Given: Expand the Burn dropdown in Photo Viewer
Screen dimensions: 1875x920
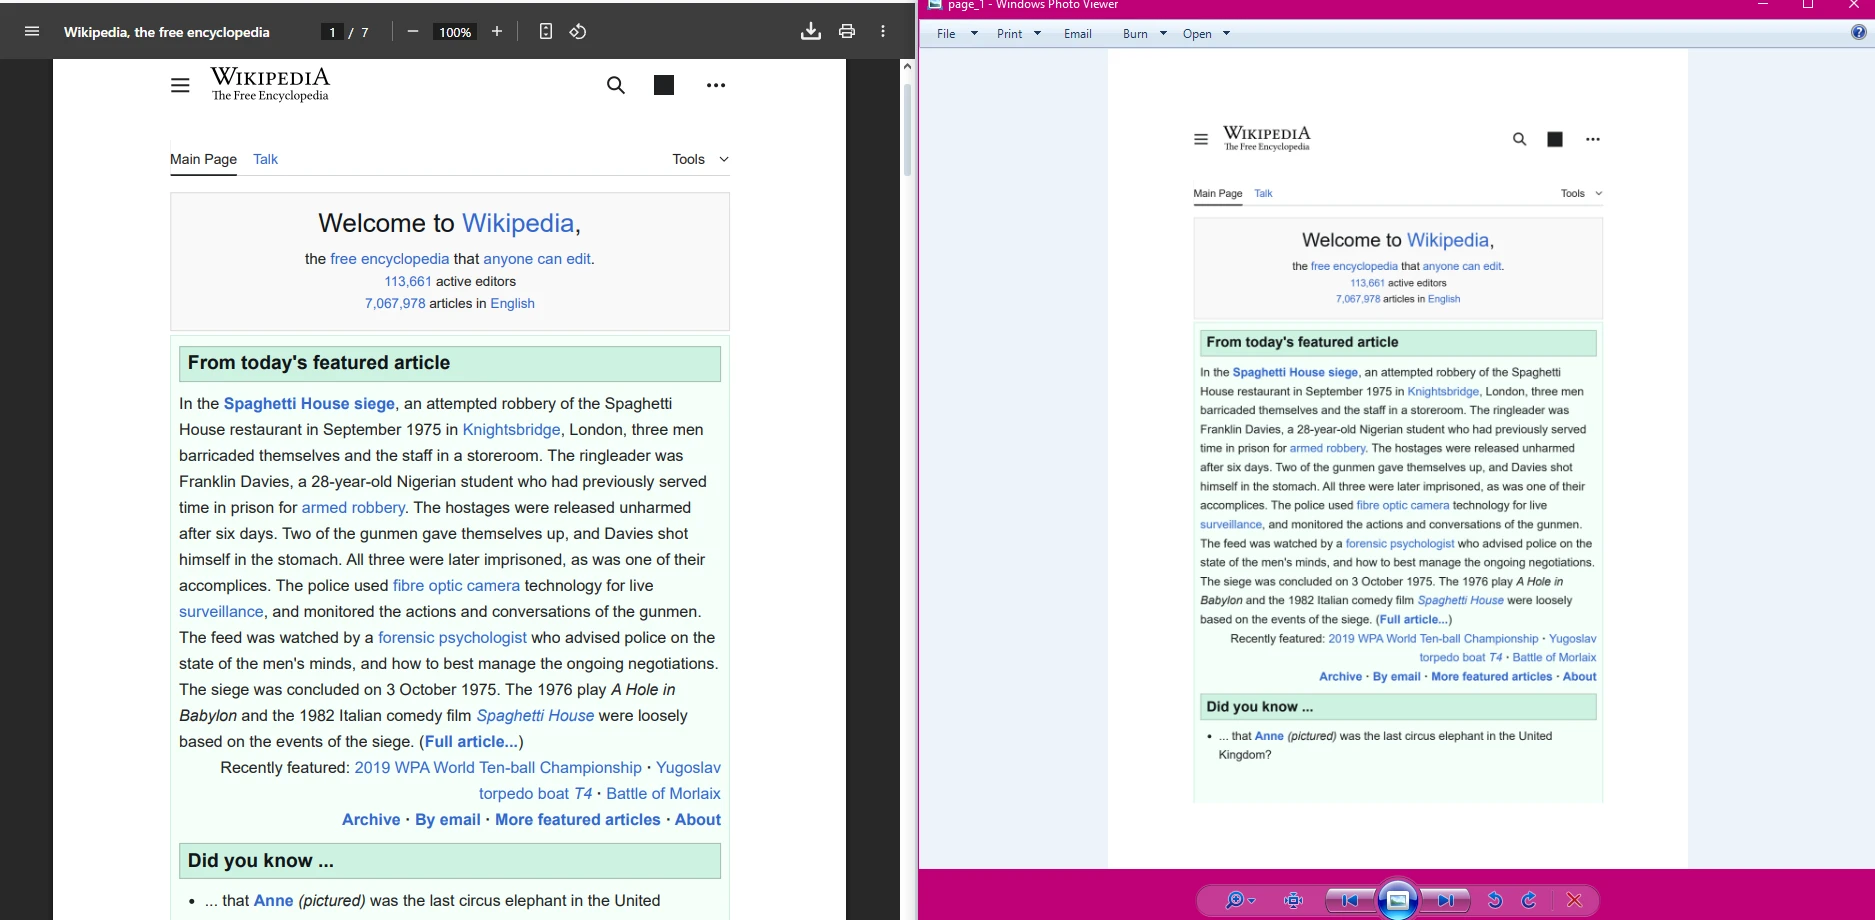Looking at the screenshot, I should click(x=1161, y=33).
